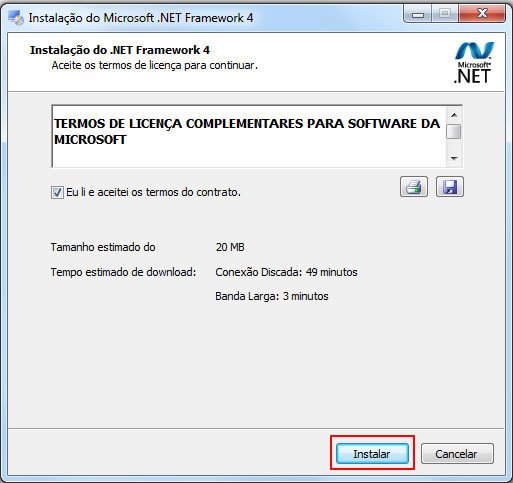Save the license terms with floppy disk icon
Screen dimensions: 513x483
(x=450, y=187)
